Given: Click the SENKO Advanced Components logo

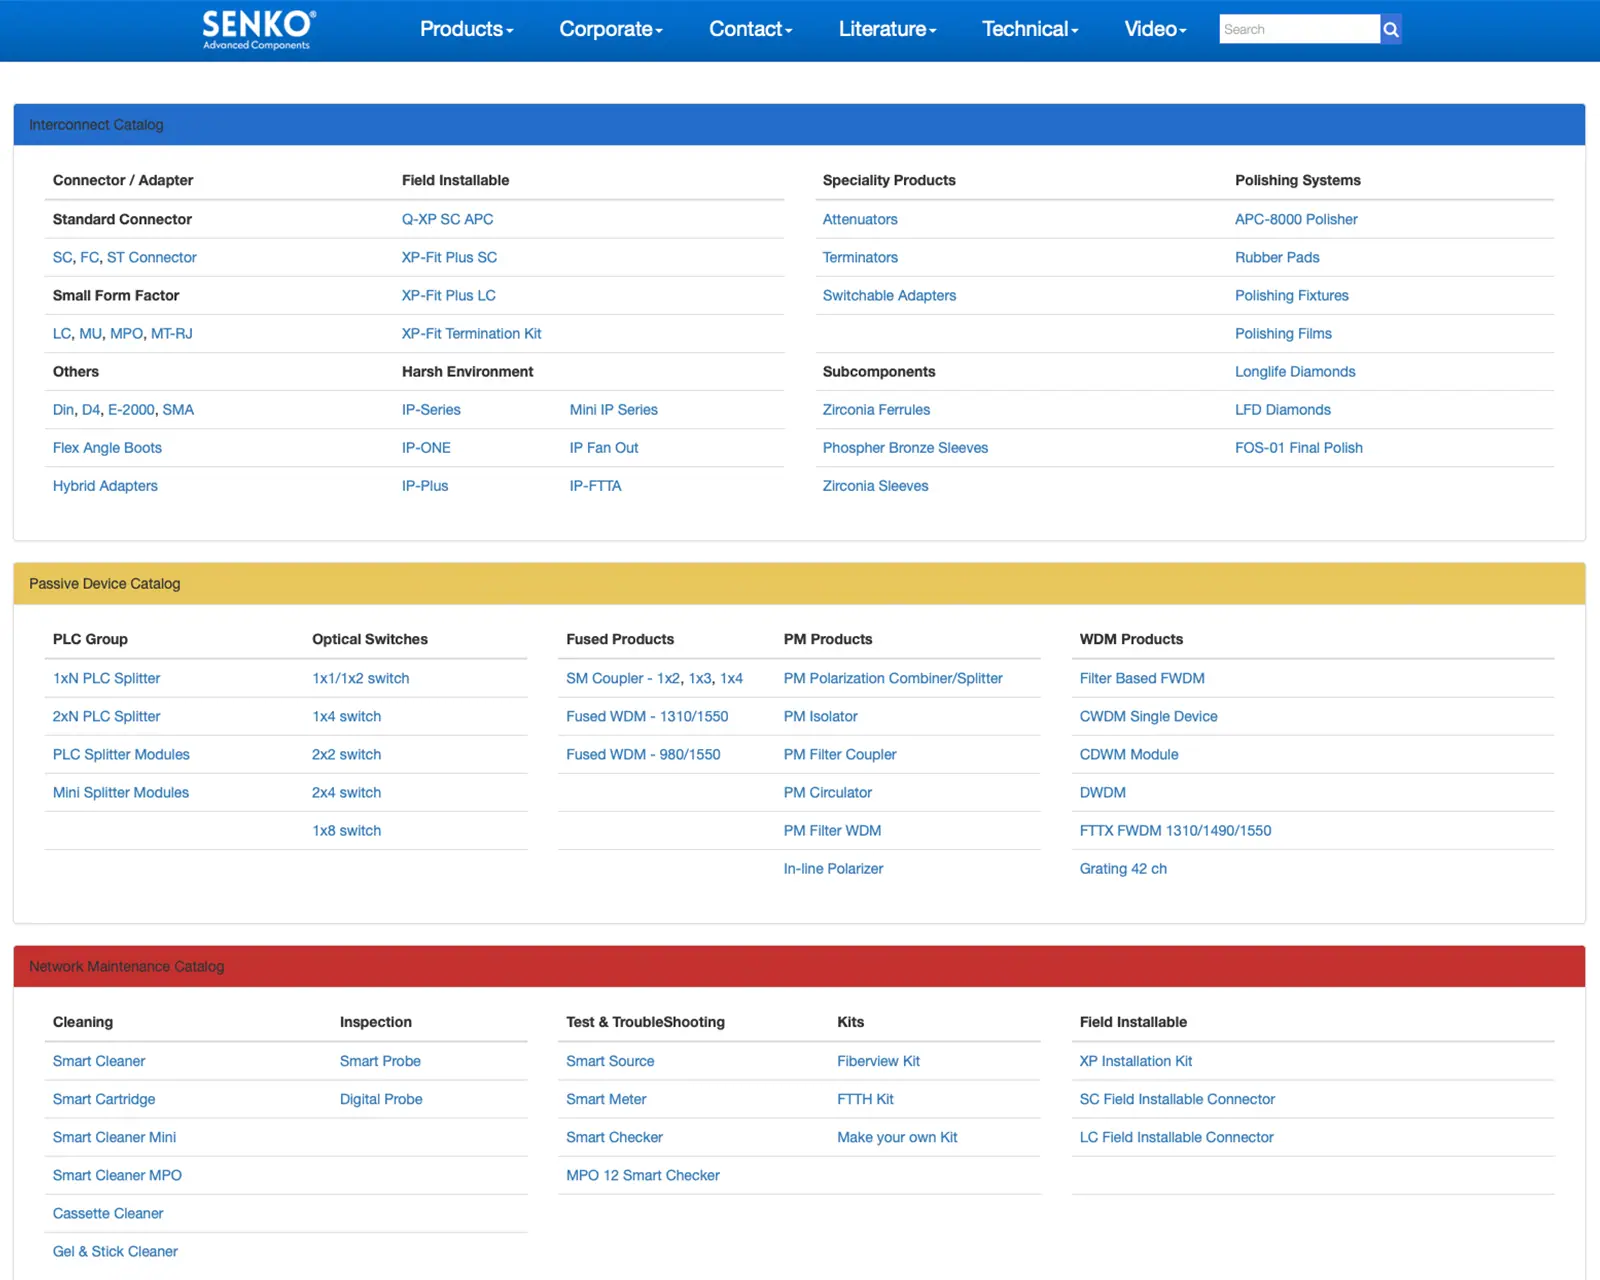Looking at the screenshot, I should (258, 30).
